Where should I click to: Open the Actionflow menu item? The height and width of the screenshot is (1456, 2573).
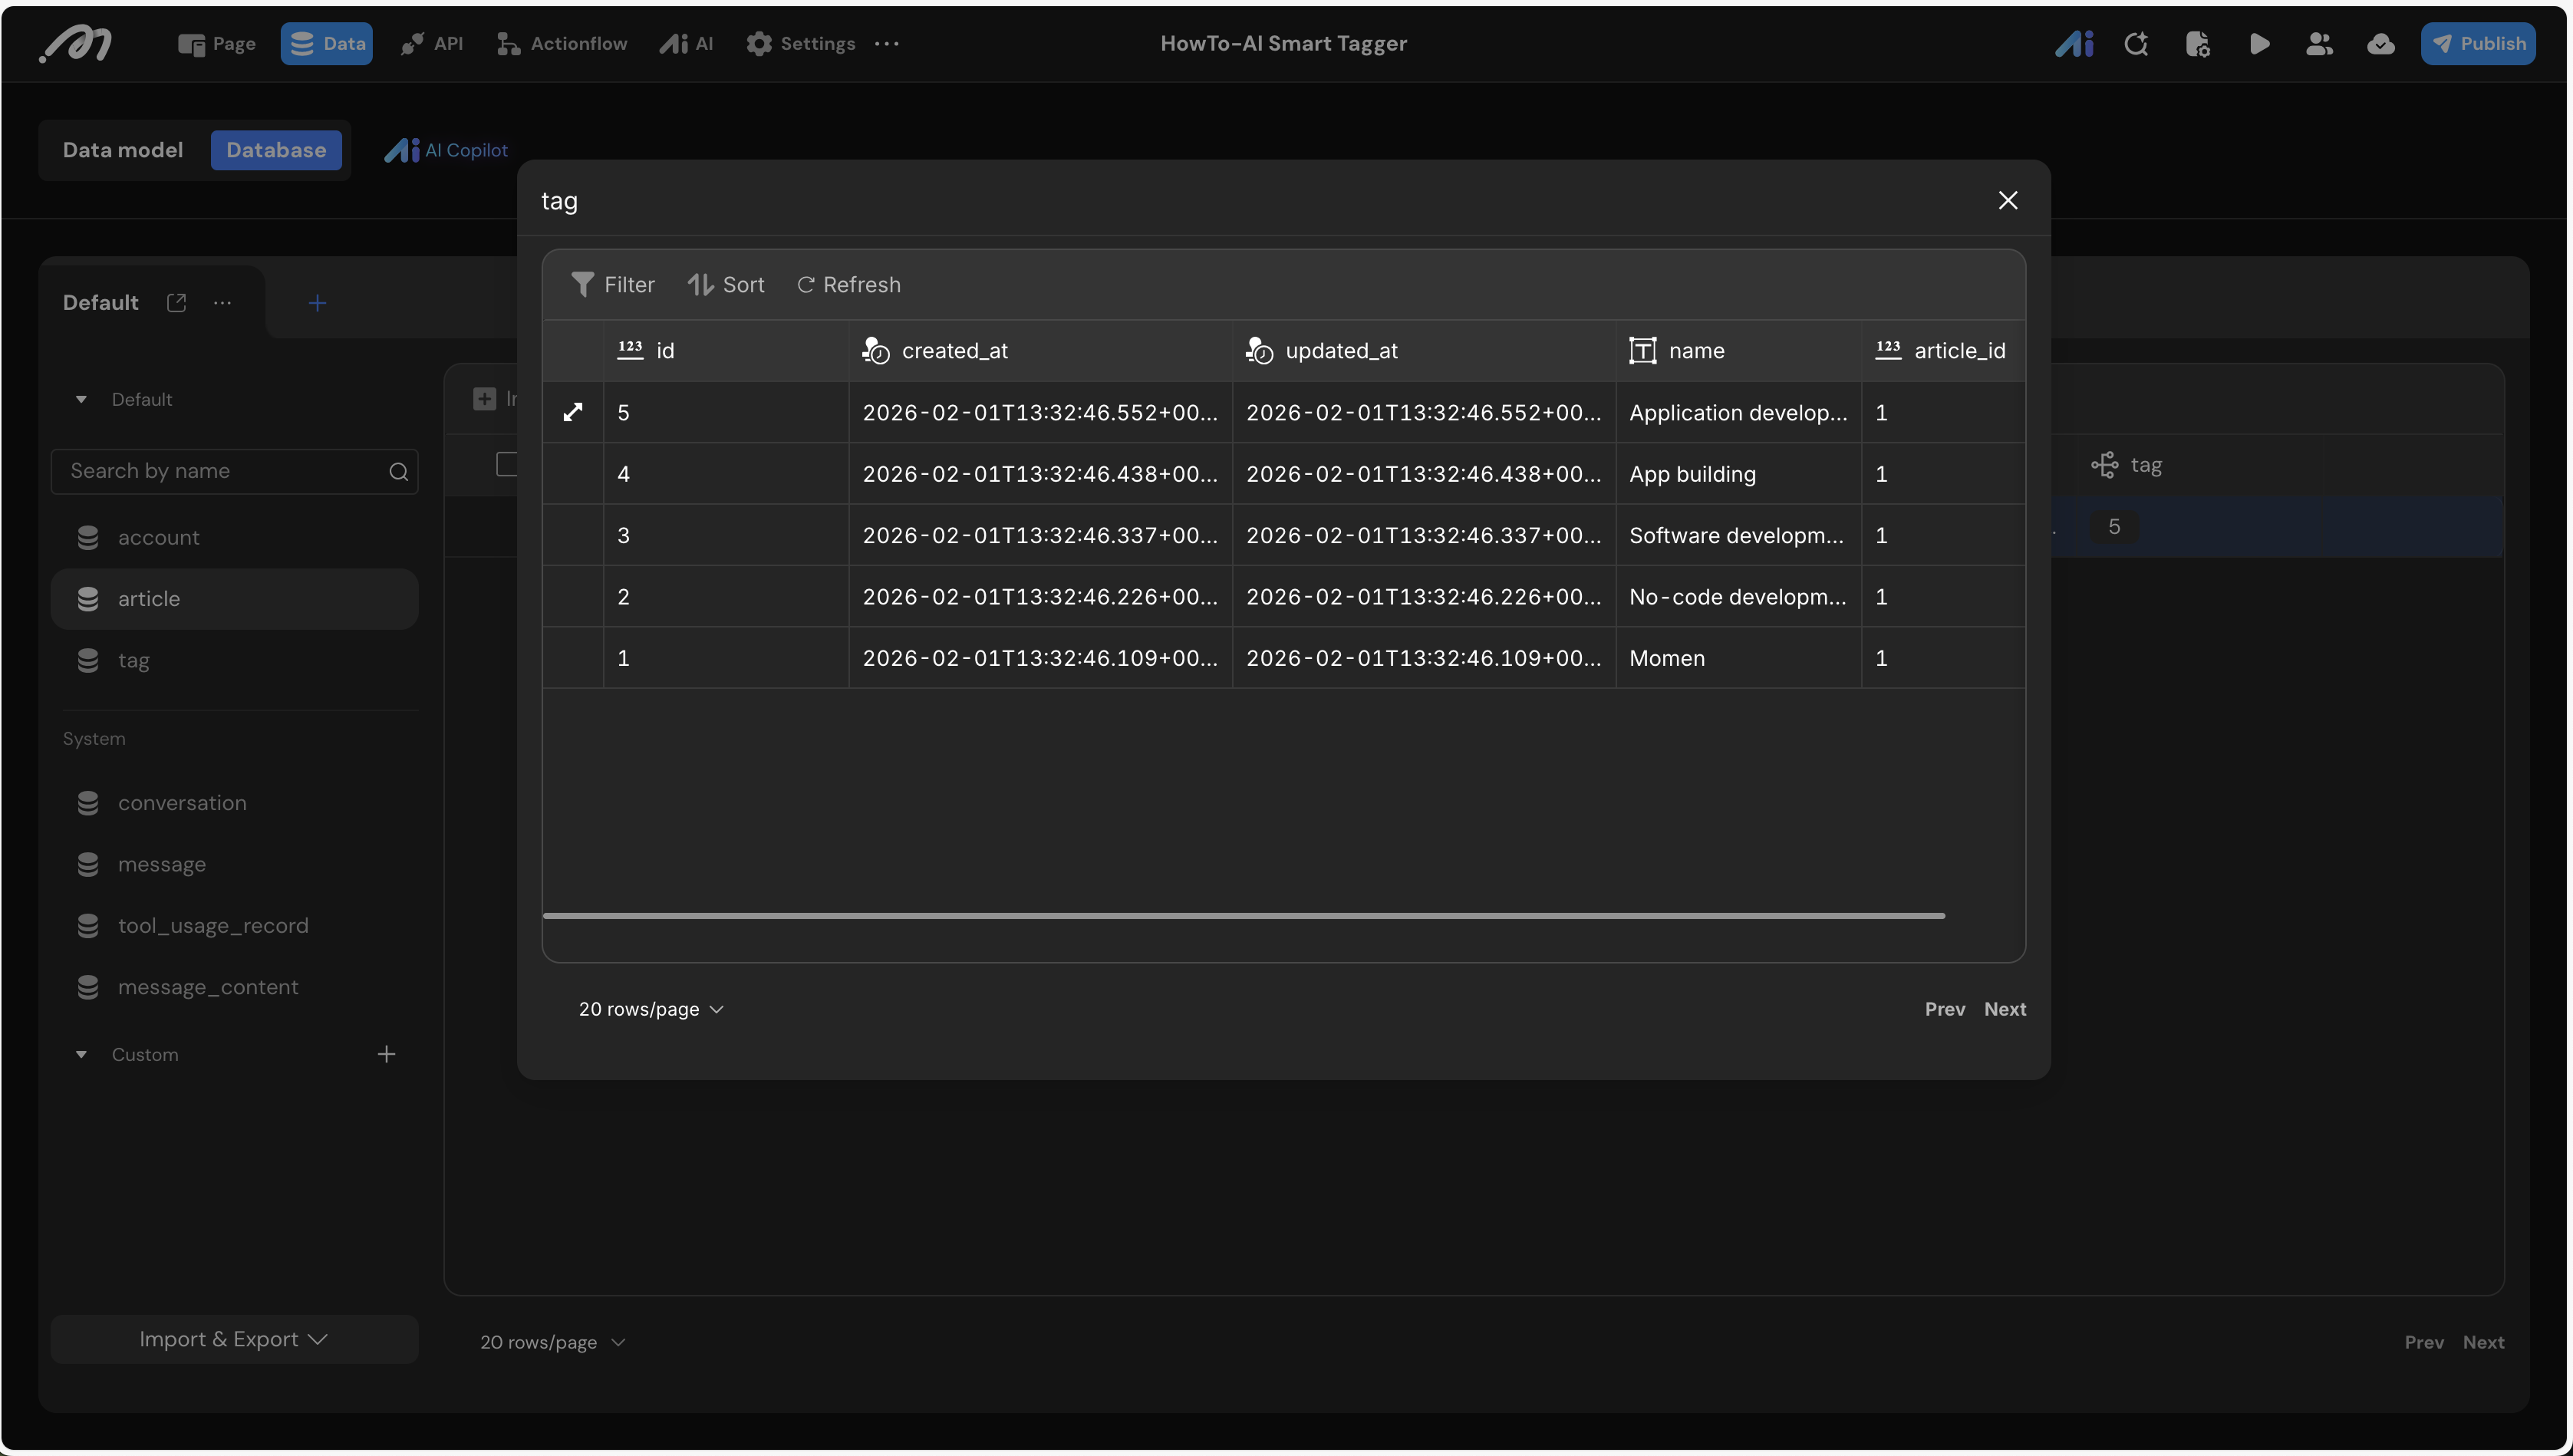(562, 44)
